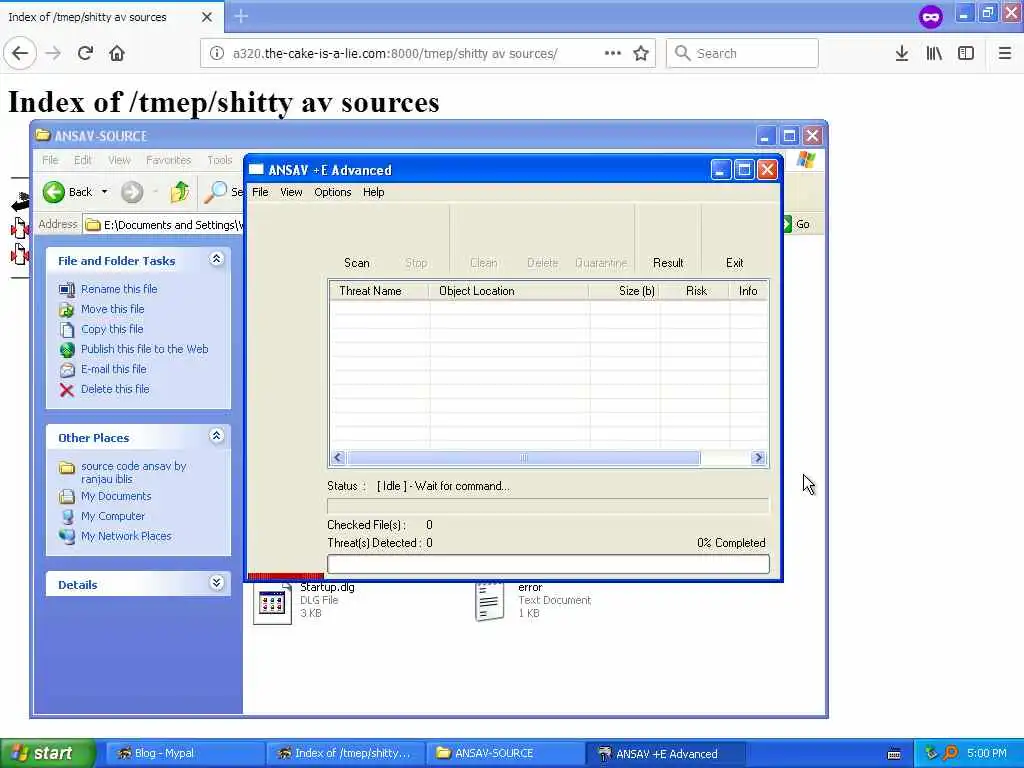Open the Help menu in ANSAV
Screen dimensions: 1024x768
pyautogui.click(x=374, y=192)
